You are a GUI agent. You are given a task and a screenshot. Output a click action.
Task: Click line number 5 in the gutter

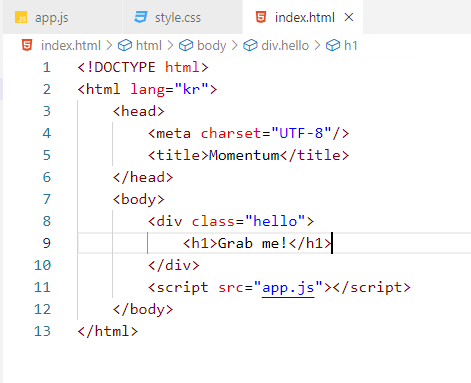[x=47, y=155]
